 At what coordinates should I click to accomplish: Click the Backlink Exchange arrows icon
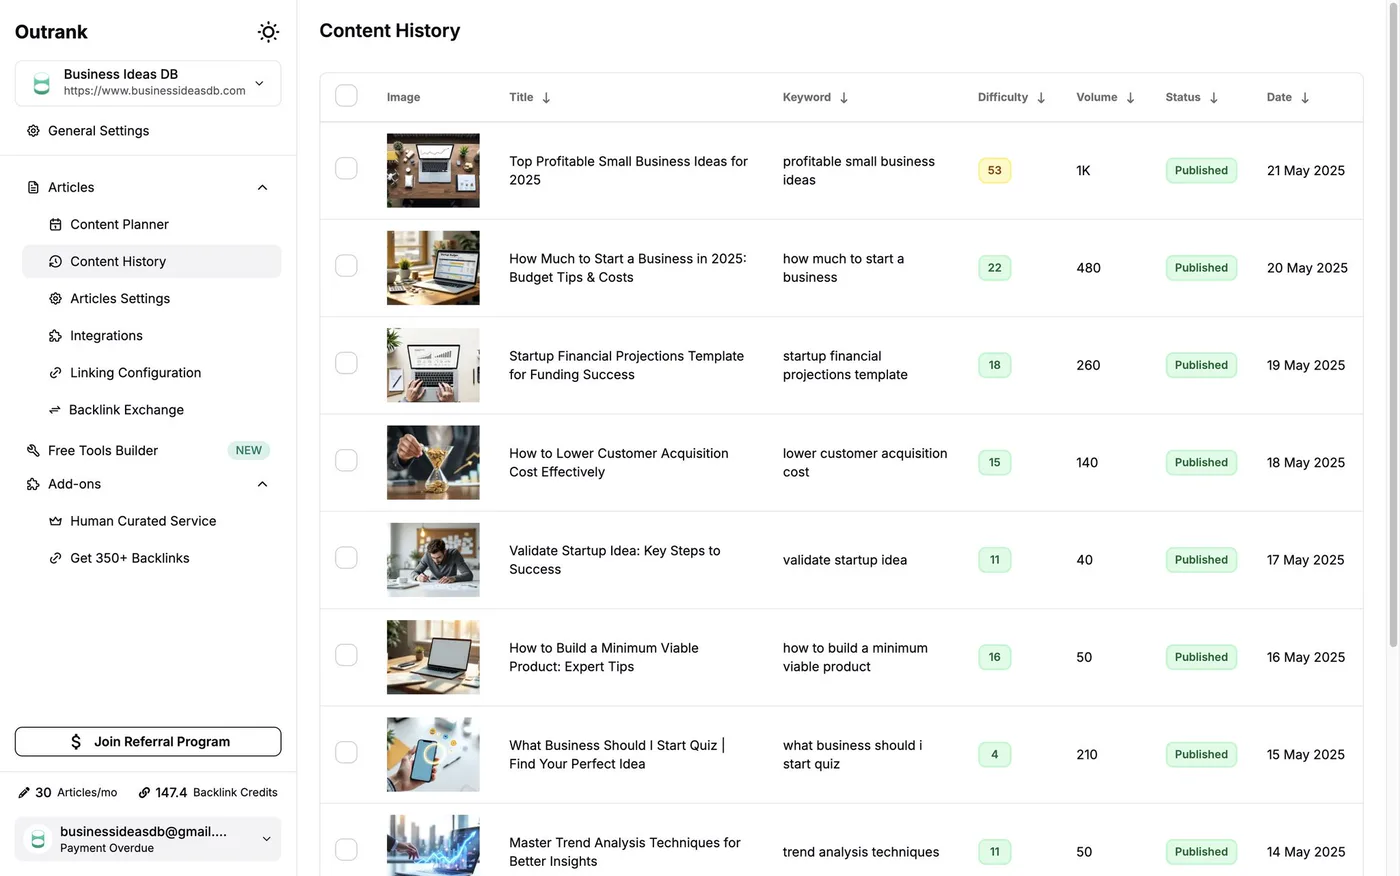click(x=55, y=410)
